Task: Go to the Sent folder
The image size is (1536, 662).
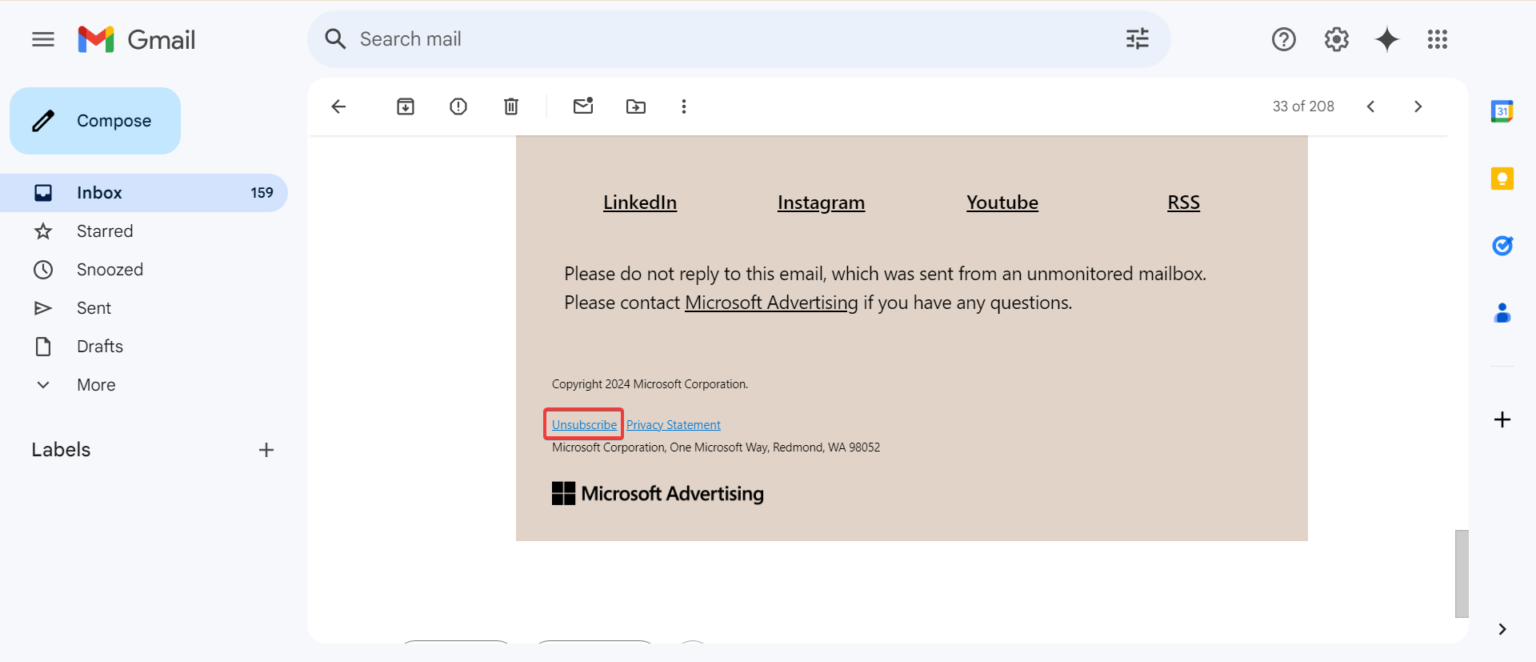Action: [x=94, y=308]
